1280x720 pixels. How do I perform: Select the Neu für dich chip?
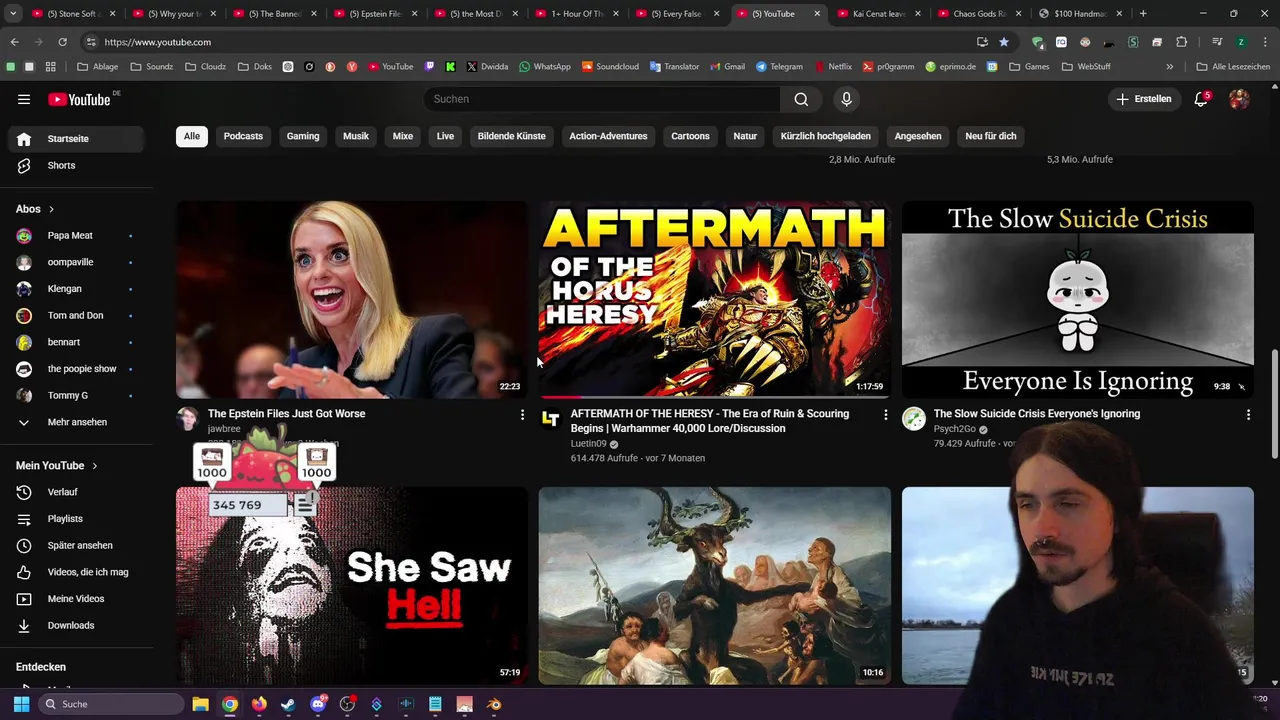click(x=990, y=136)
